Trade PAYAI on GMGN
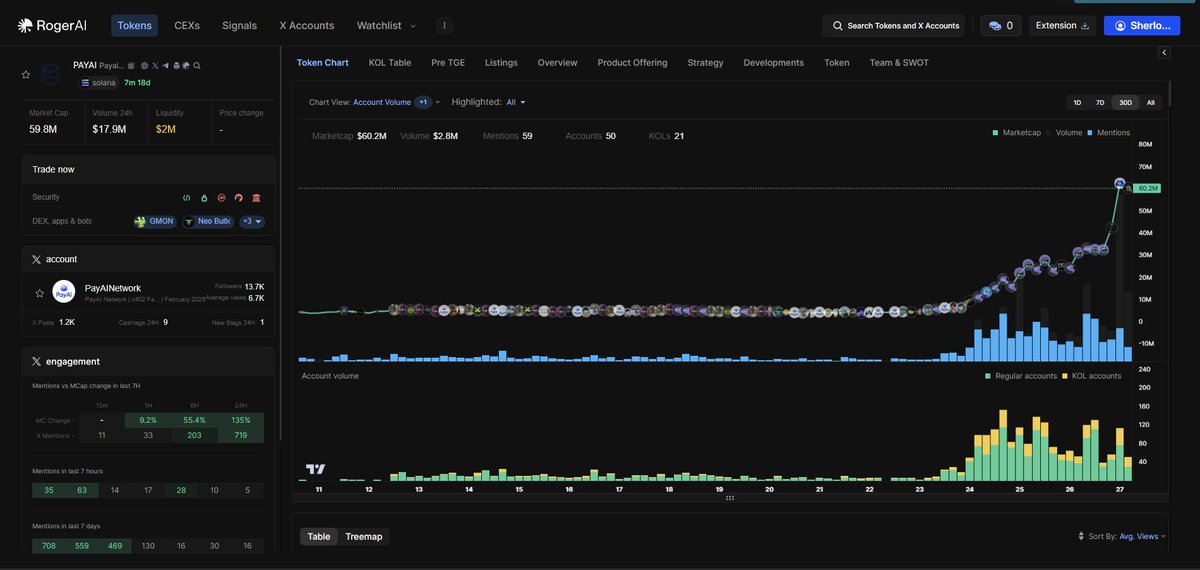 155,221
